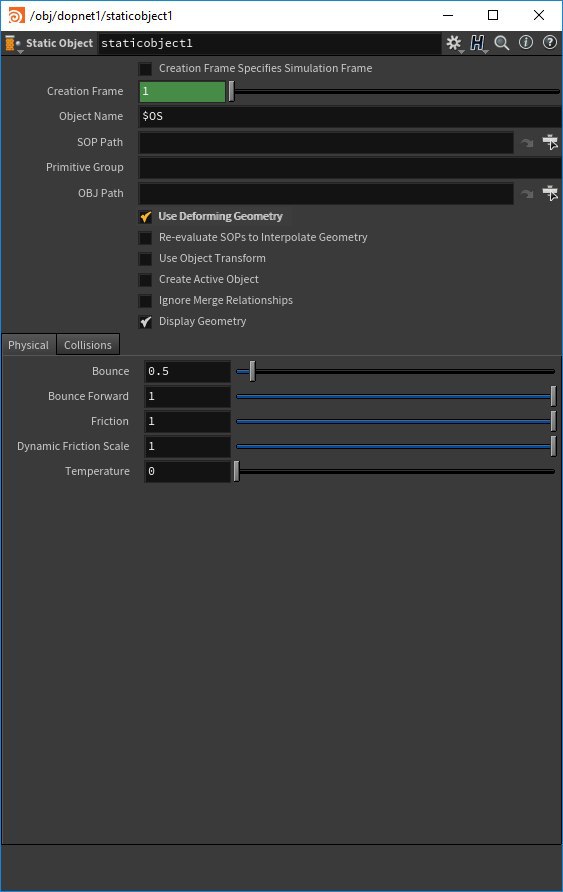Select the Physical tab
Image resolution: width=563 pixels, height=892 pixels.
coord(28,345)
